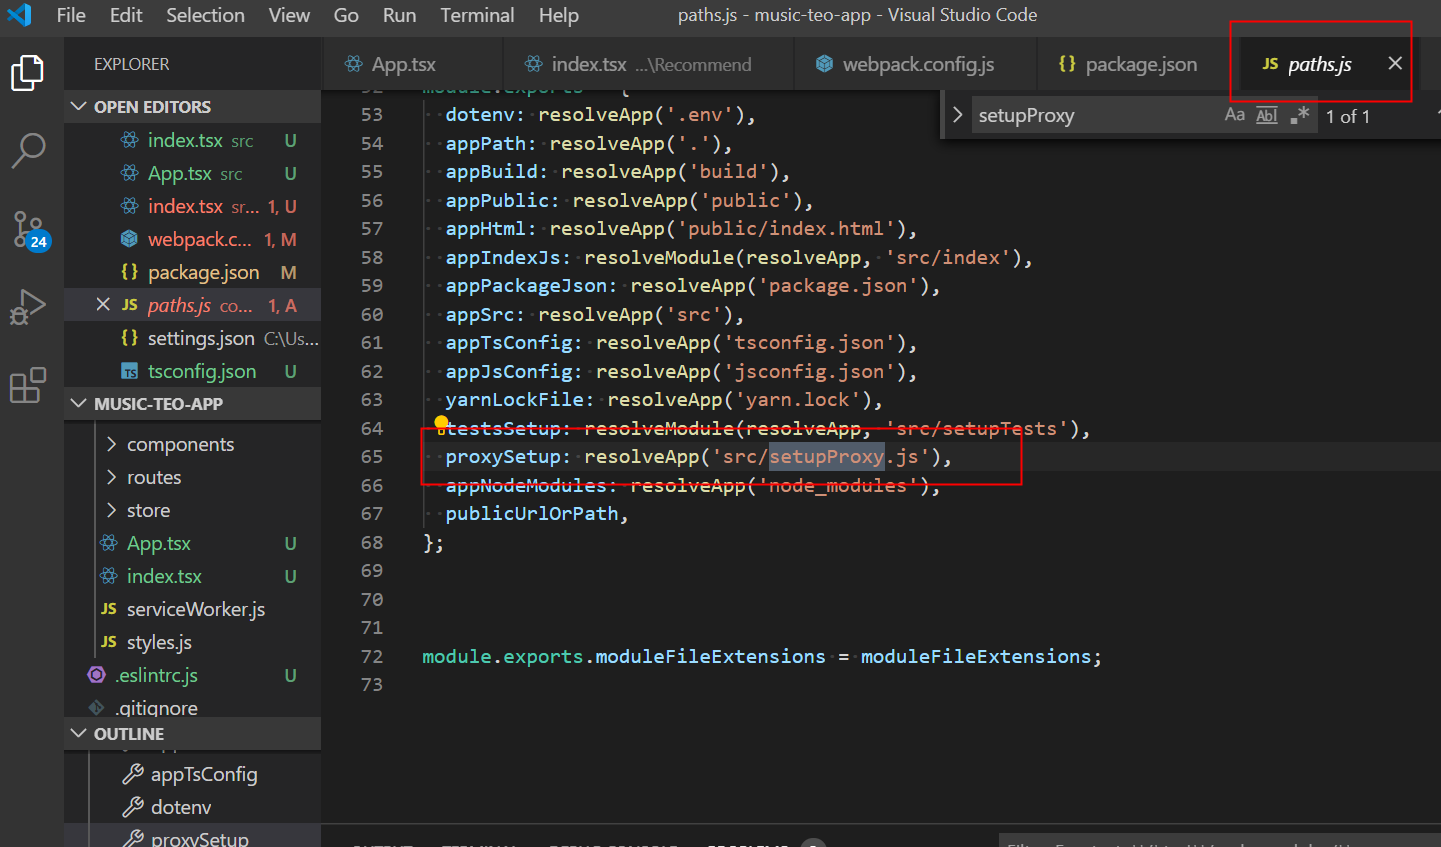This screenshot has width=1441, height=847.
Task: Click line number 65 in gutter
Action: [372, 457]
